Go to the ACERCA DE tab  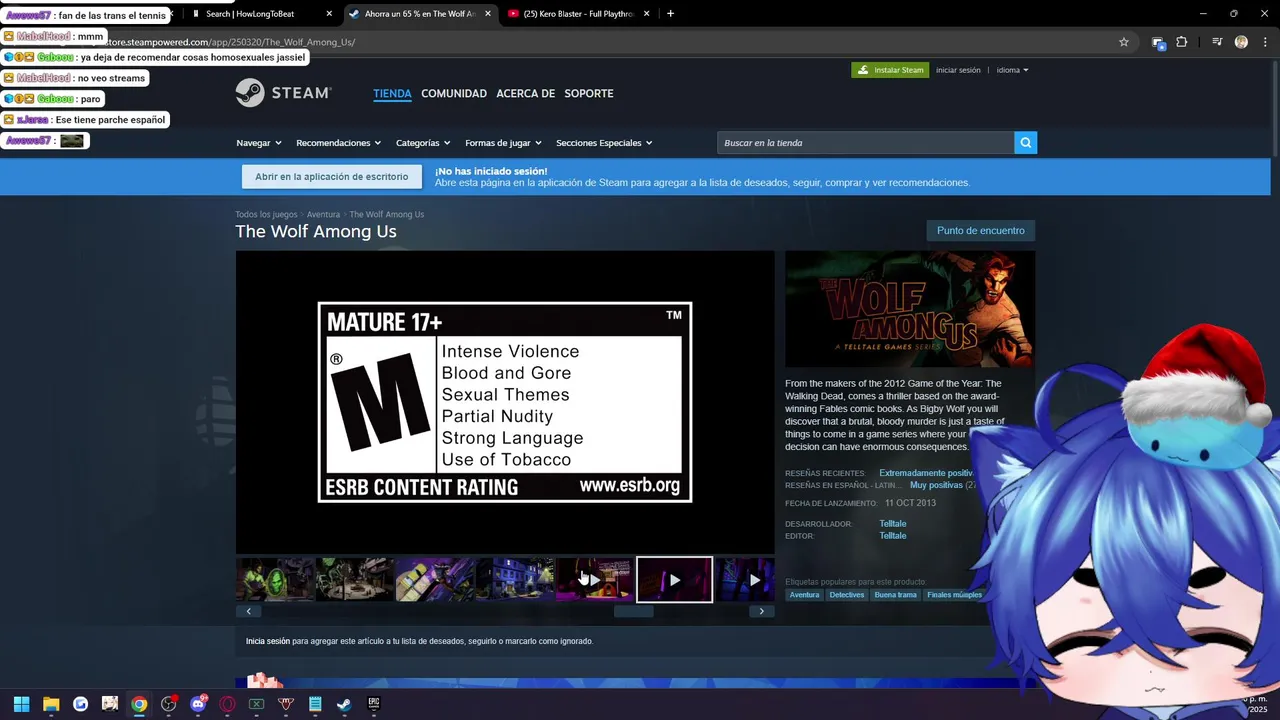point(525,93)
